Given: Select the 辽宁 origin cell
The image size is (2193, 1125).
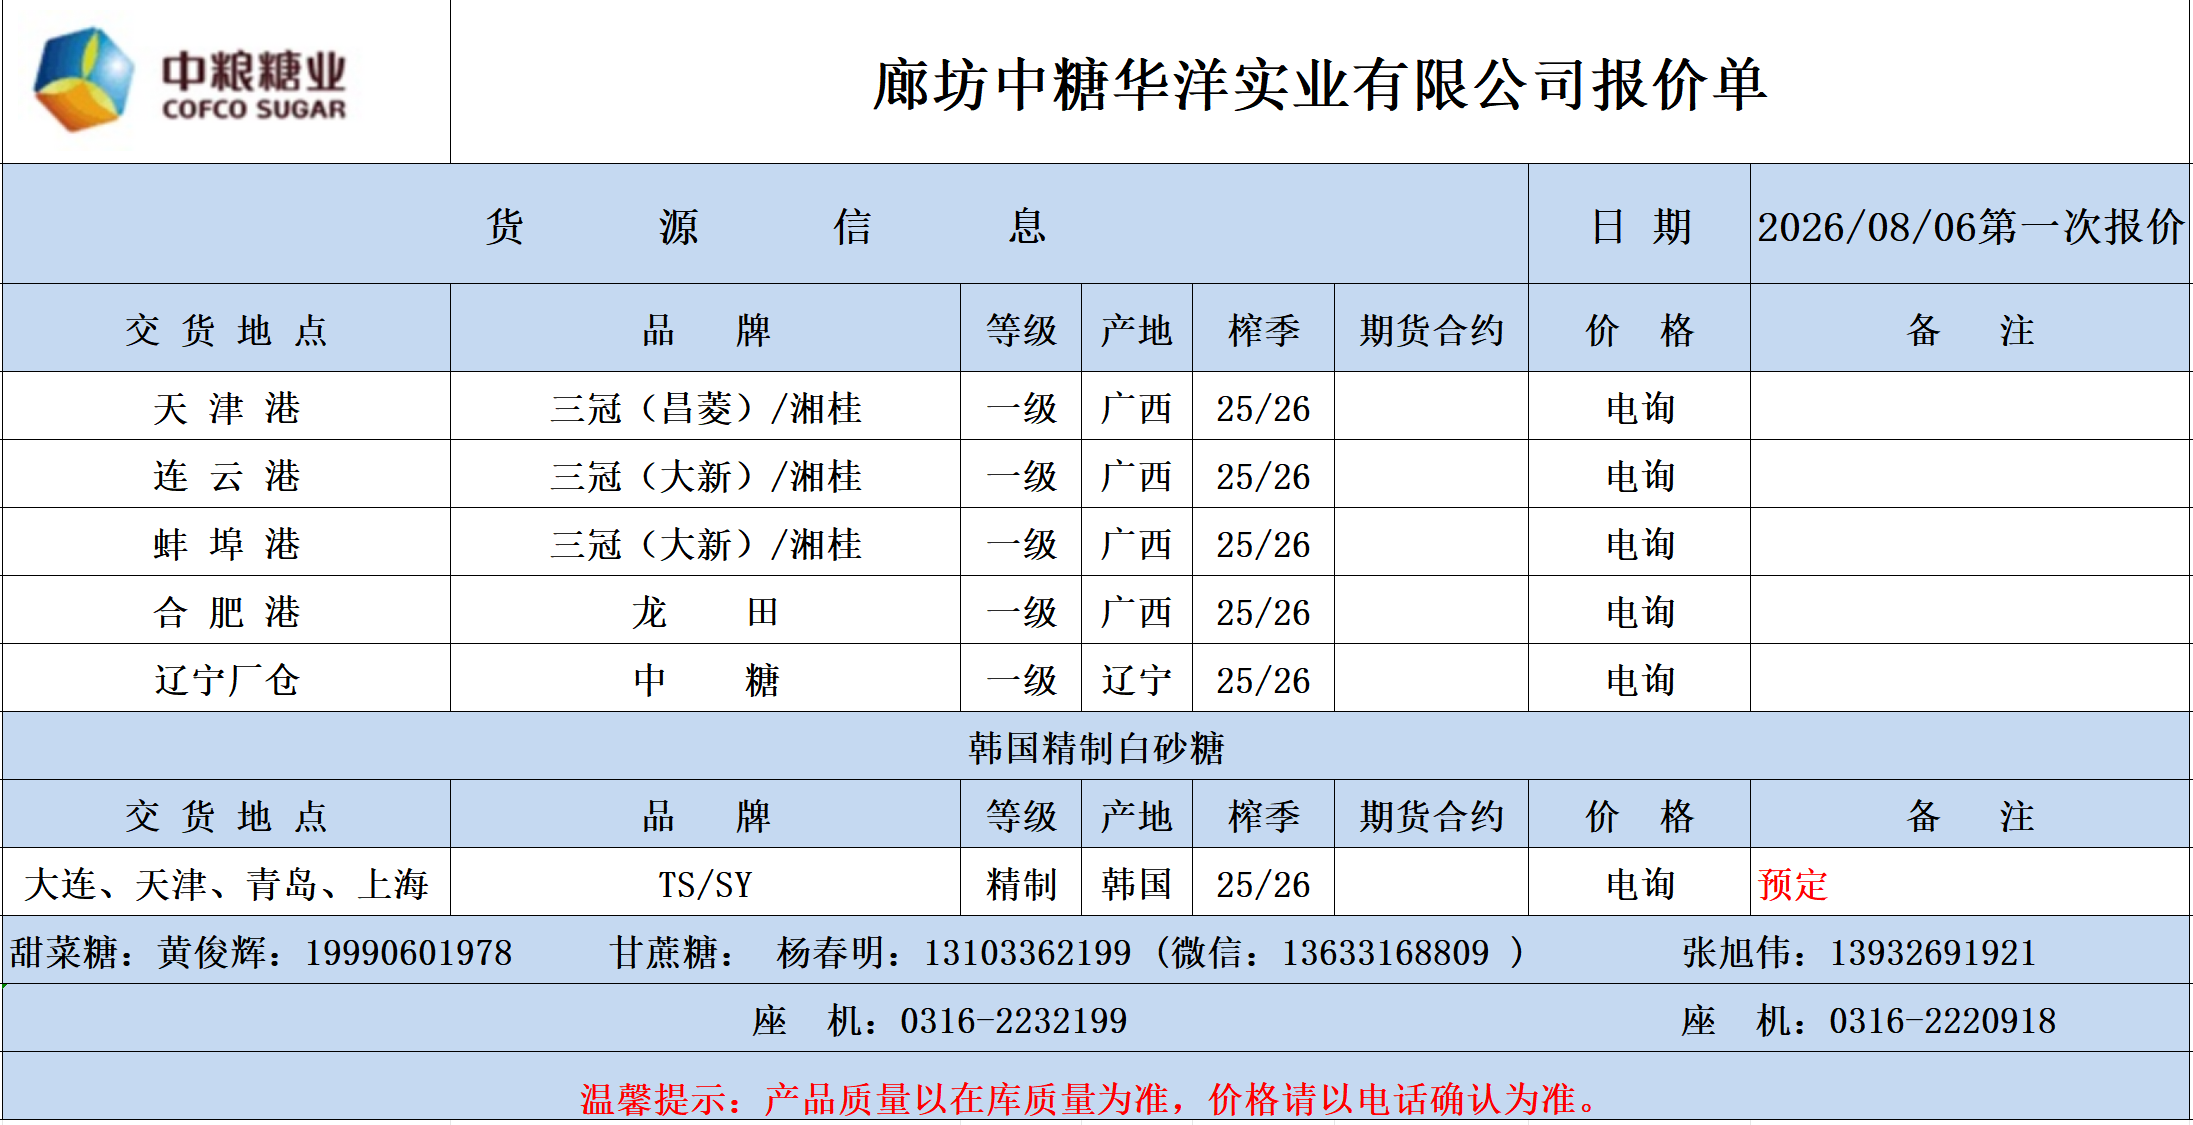Looking at the screenshot, I should 1137,679.
